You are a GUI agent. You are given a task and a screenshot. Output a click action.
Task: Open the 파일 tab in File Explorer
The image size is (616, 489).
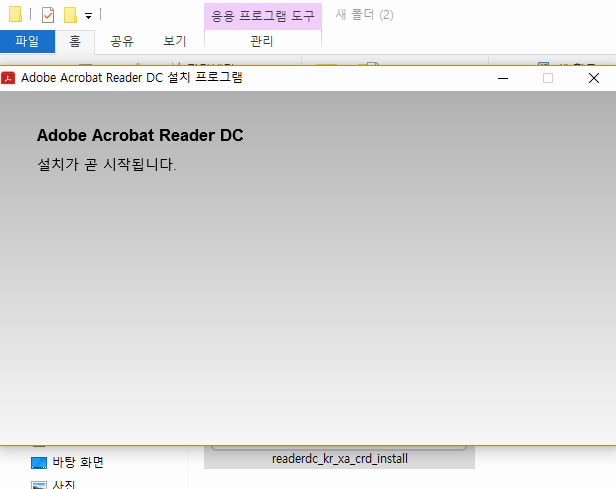click(27, 41)
